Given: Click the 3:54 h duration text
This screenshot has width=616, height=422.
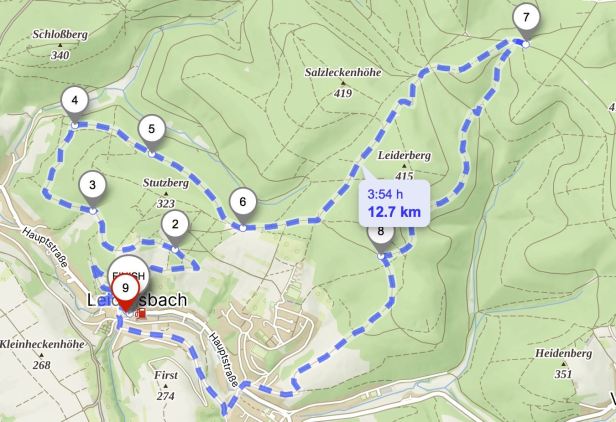Looking at the screenshot, I should point(385,194).
